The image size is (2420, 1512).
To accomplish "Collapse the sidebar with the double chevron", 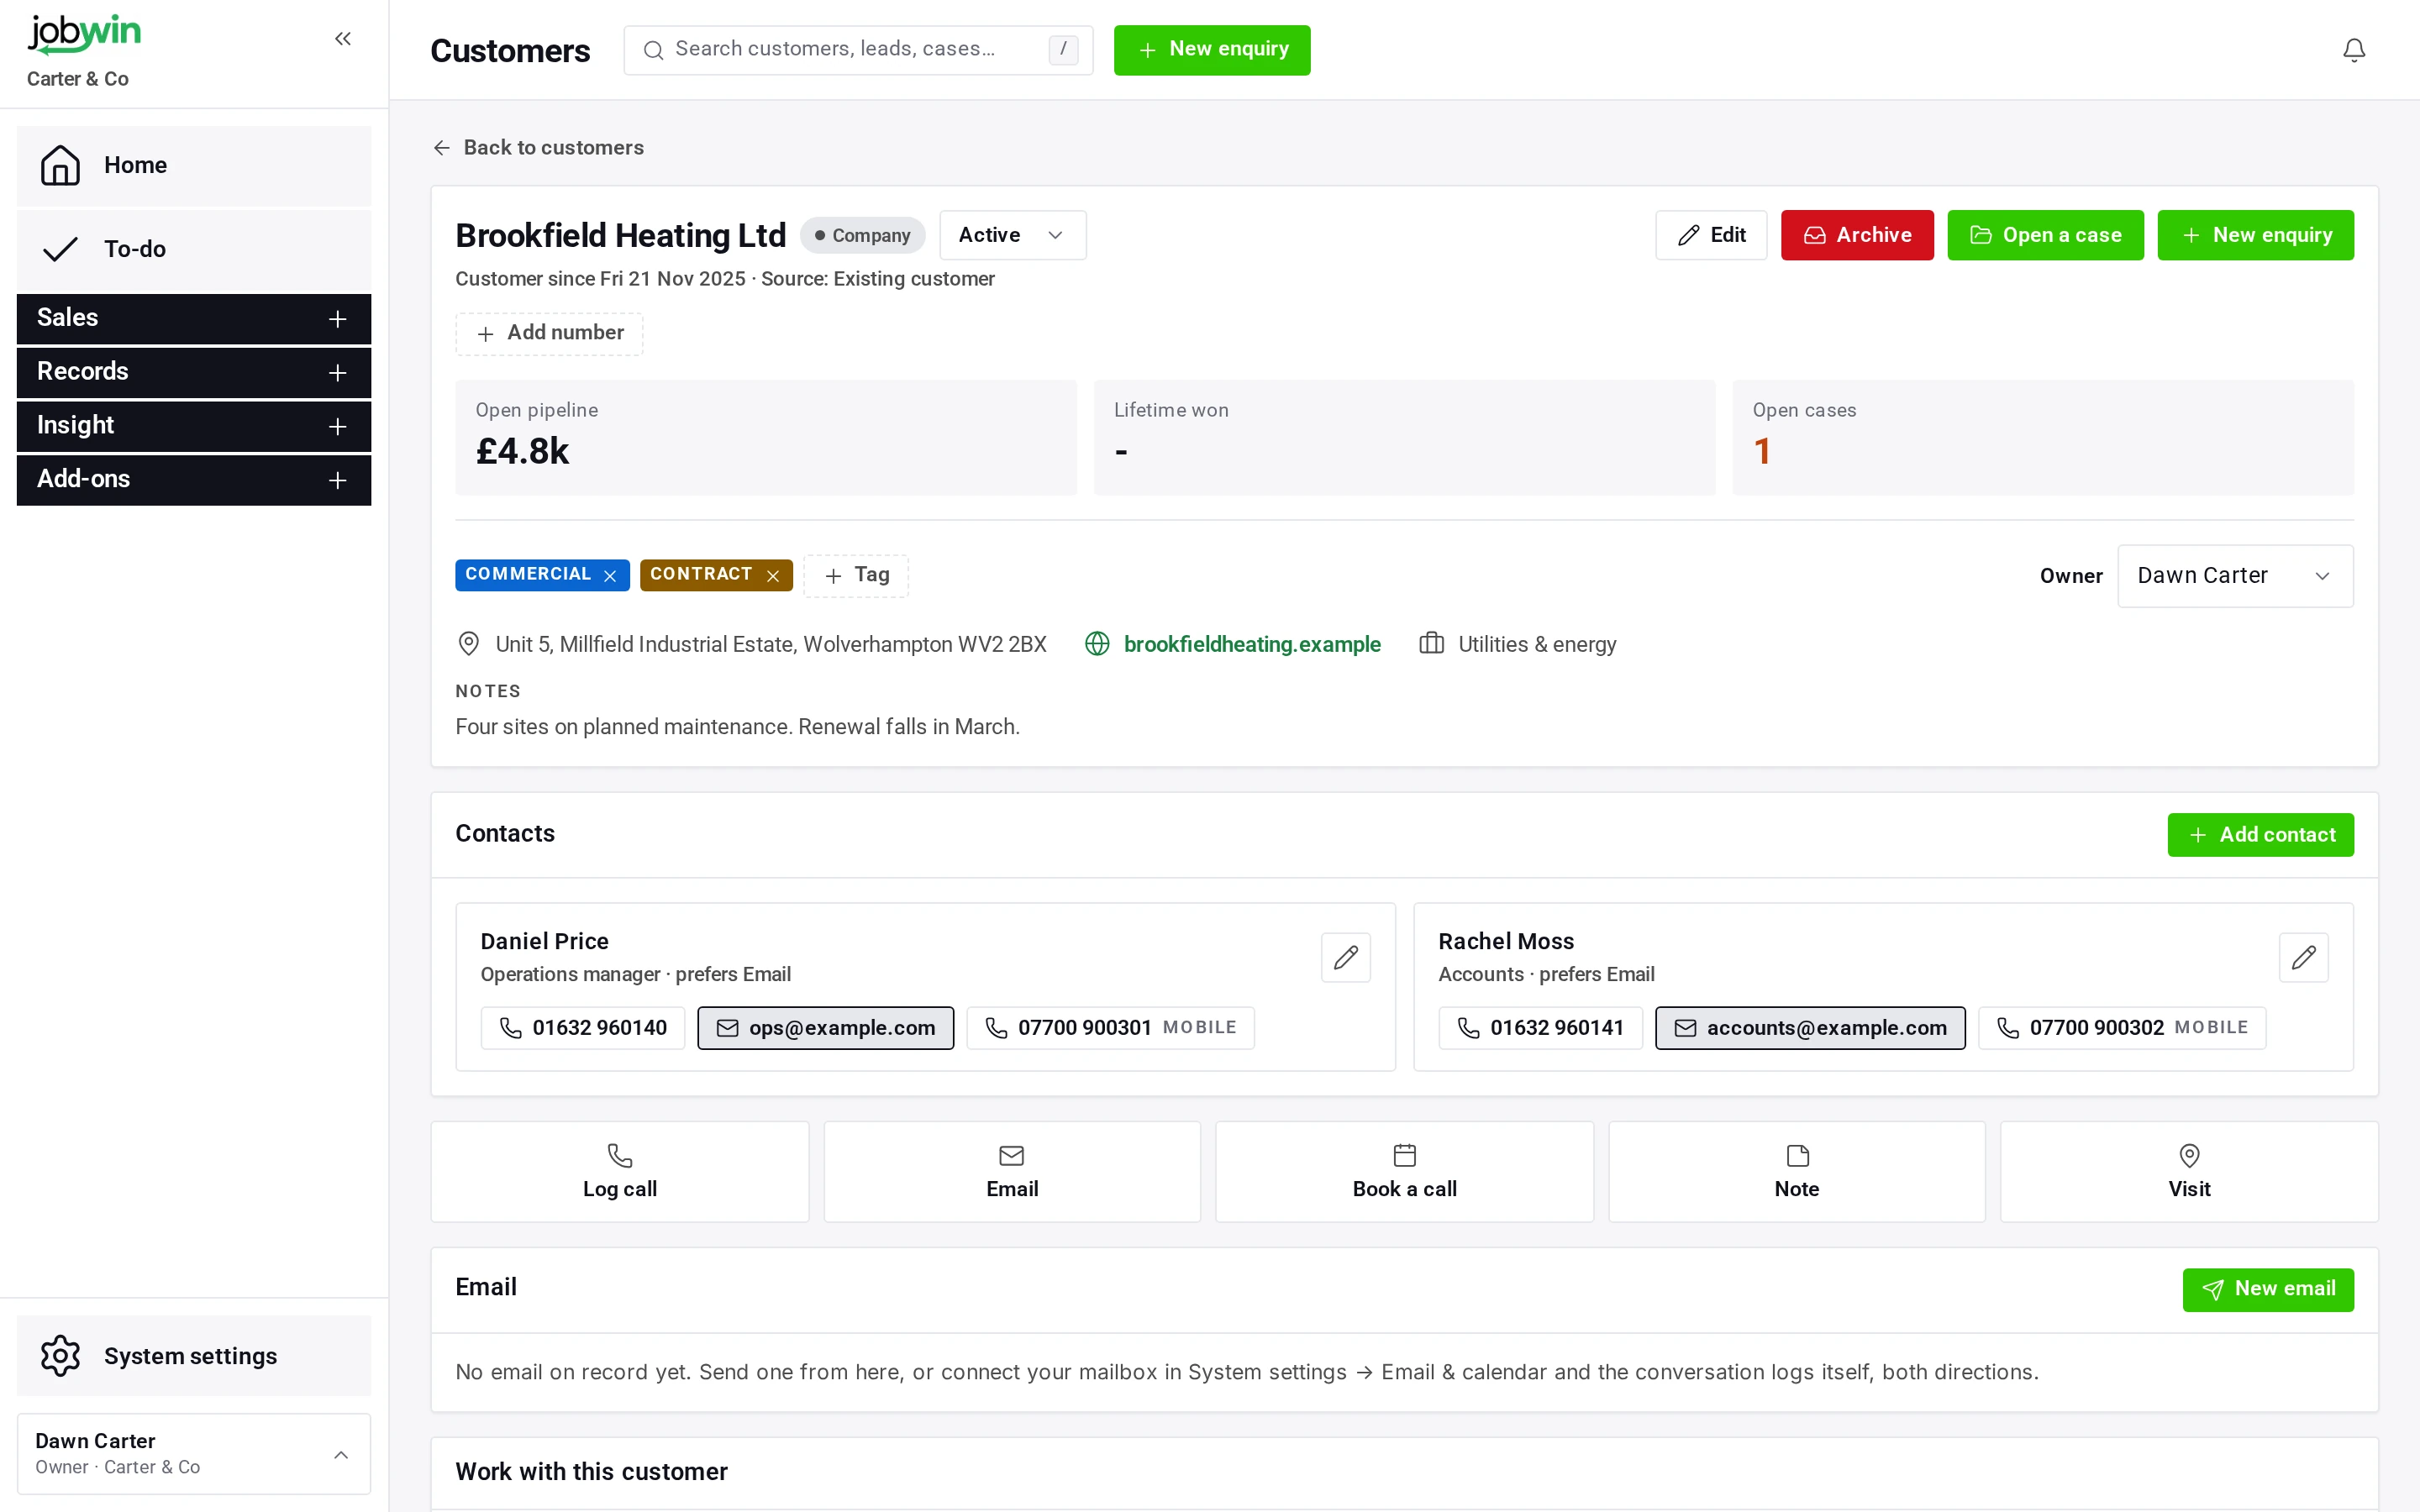I will (x=343, y=39).
